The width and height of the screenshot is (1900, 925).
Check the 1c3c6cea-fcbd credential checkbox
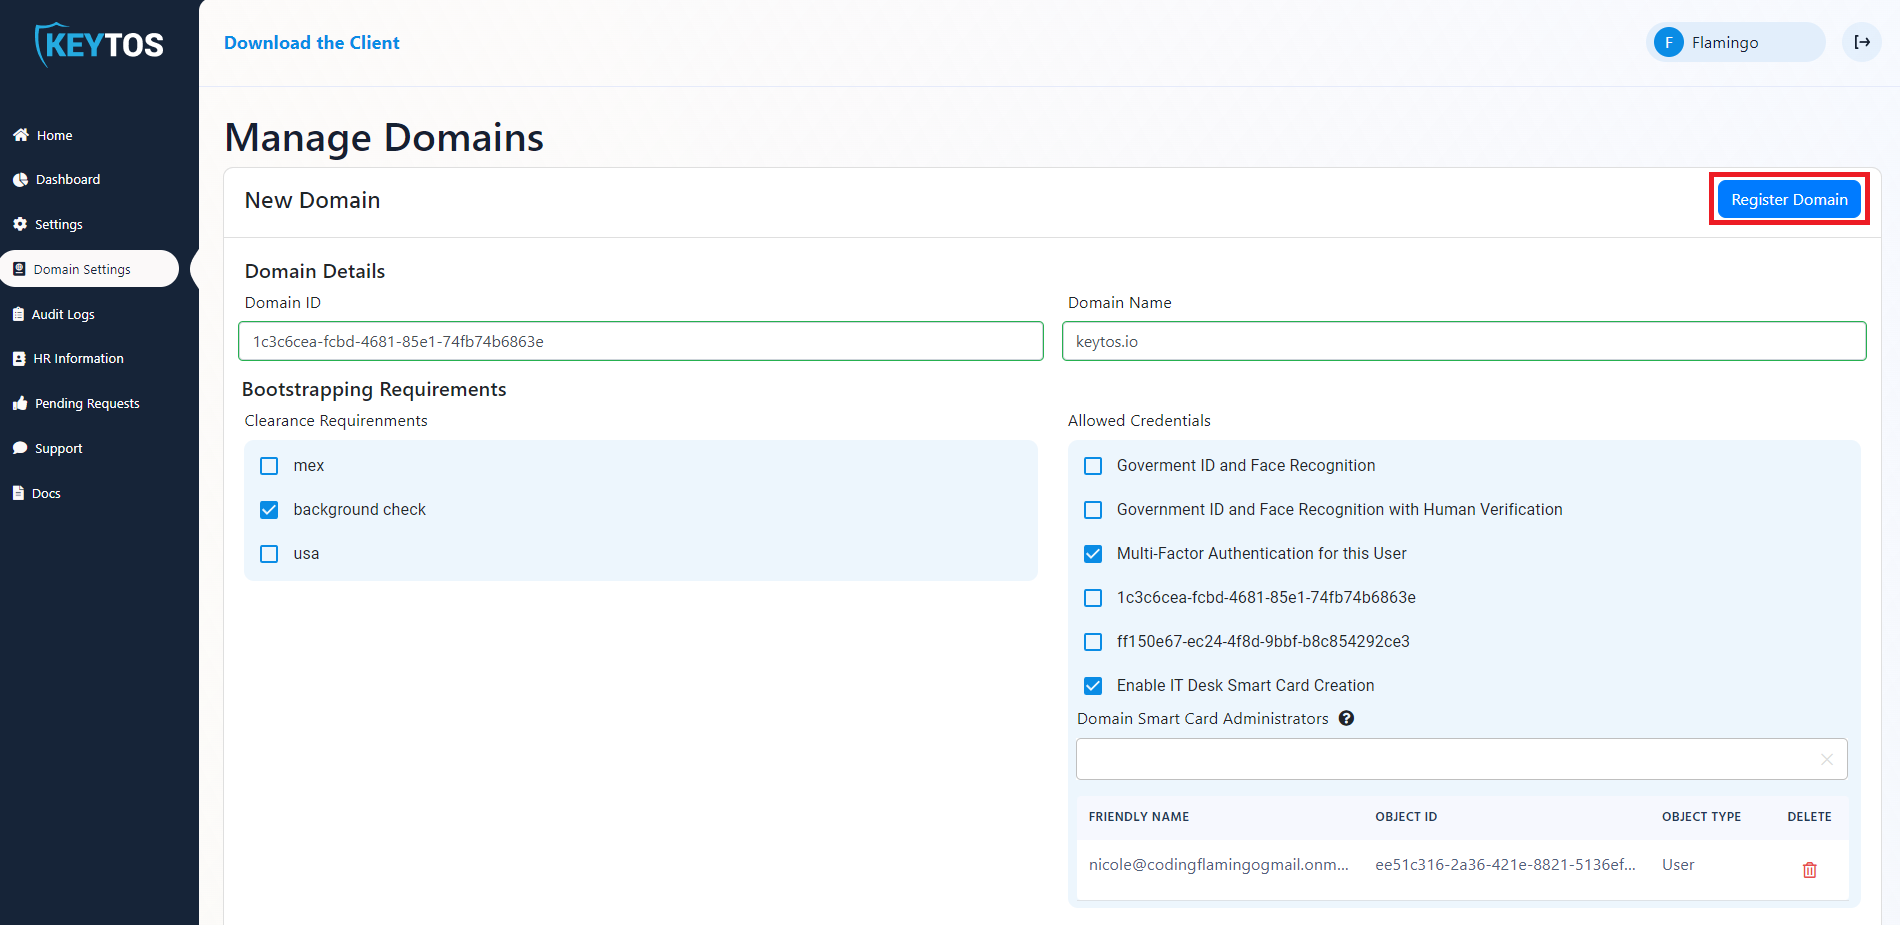click(1093, 598)
